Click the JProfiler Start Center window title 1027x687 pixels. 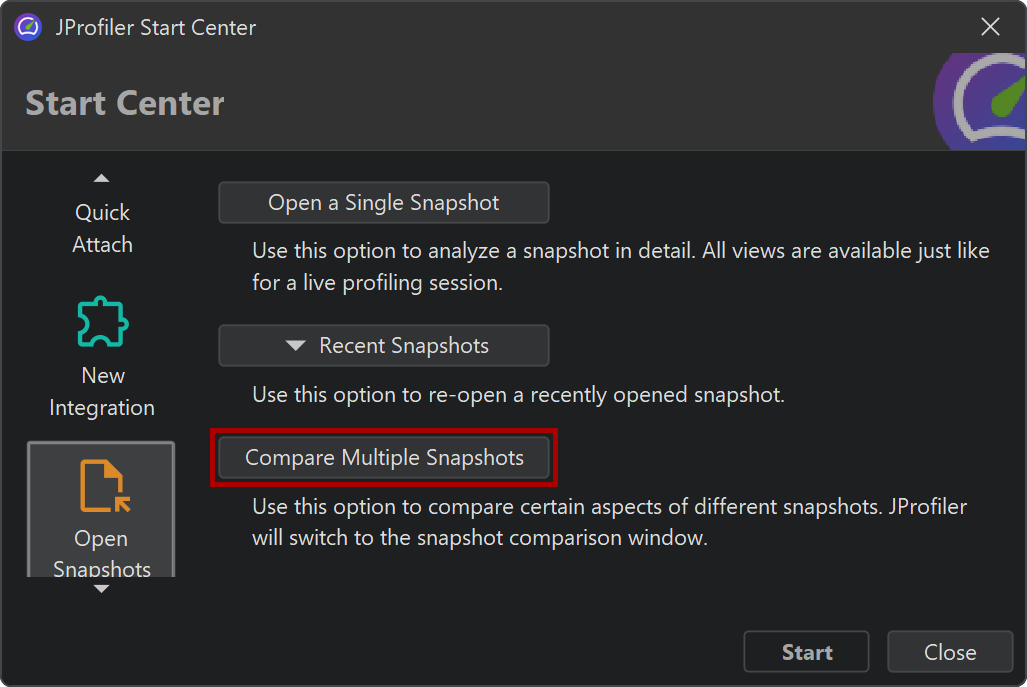tap(155, 28)
